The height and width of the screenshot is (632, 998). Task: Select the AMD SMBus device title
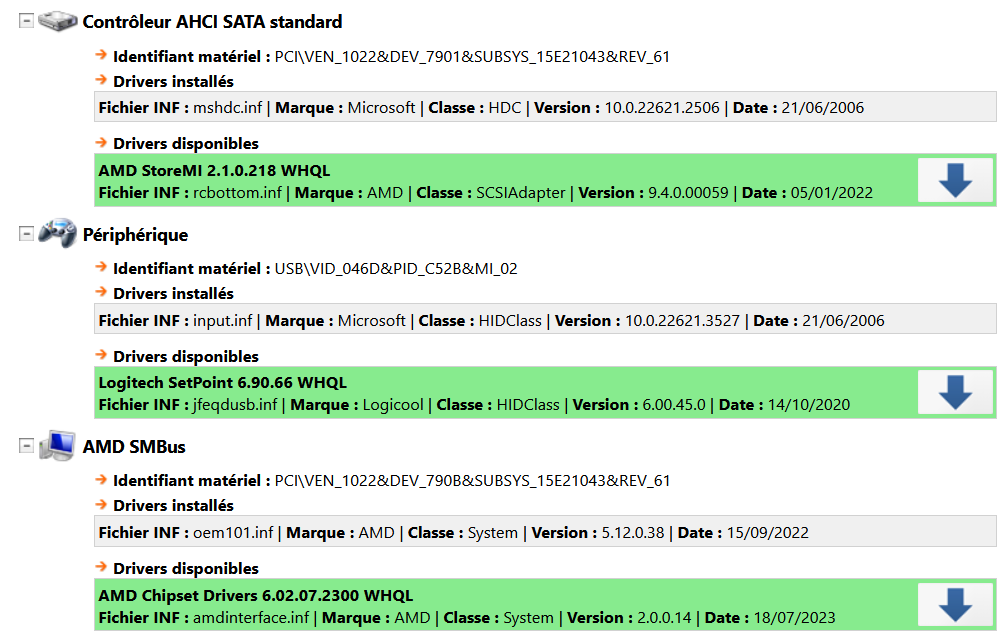(134, 447)
